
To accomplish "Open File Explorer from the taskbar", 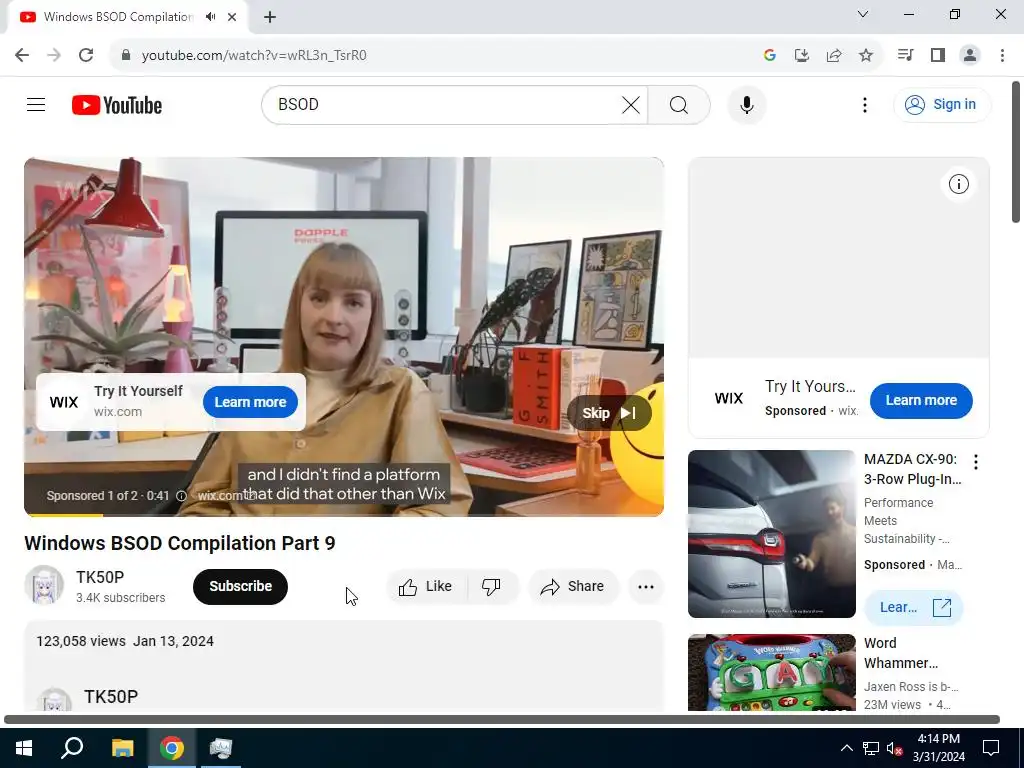I will (122, 748).
